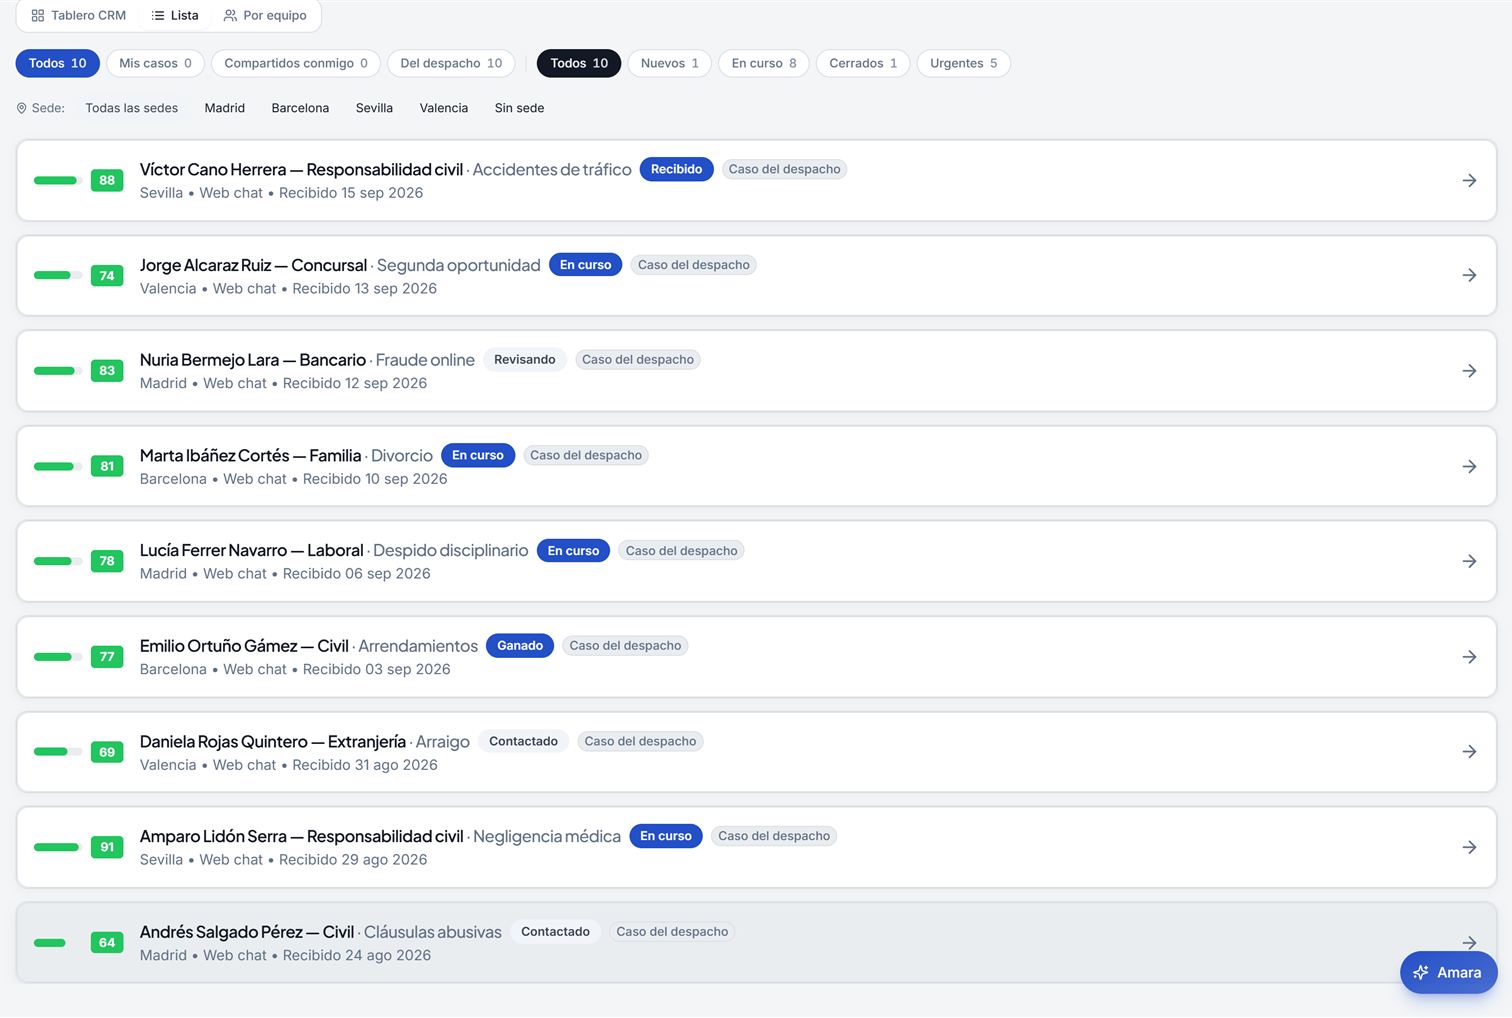
Task: Open Emilio Ortuño Gámez case arrow
Action: (1469, 657)
